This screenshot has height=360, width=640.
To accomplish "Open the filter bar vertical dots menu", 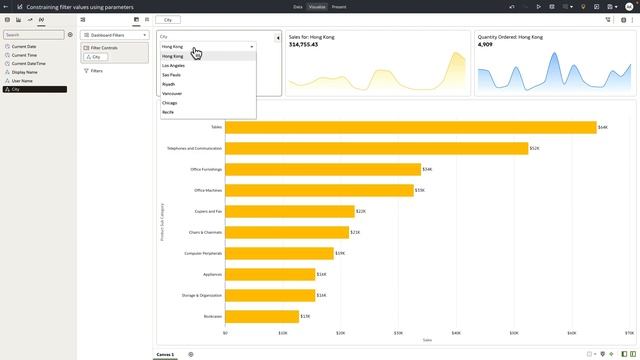I will click(633, 20).
